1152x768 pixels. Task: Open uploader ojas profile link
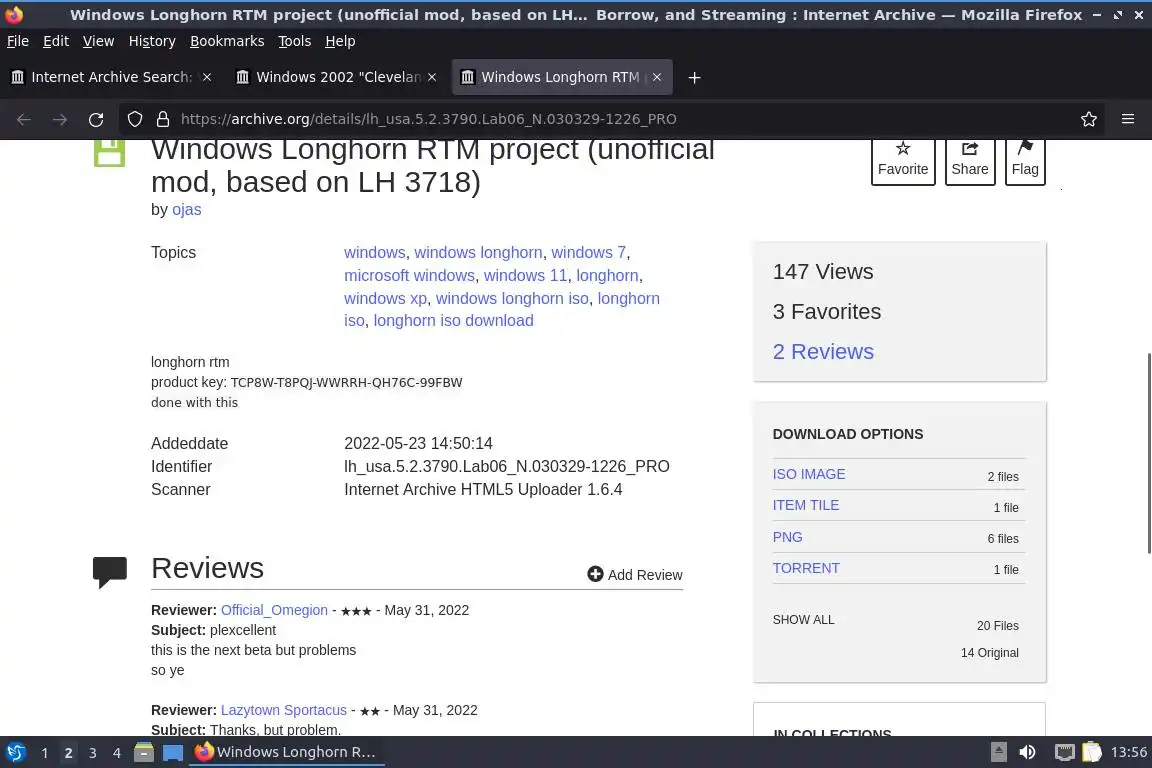tap(187, 209)
